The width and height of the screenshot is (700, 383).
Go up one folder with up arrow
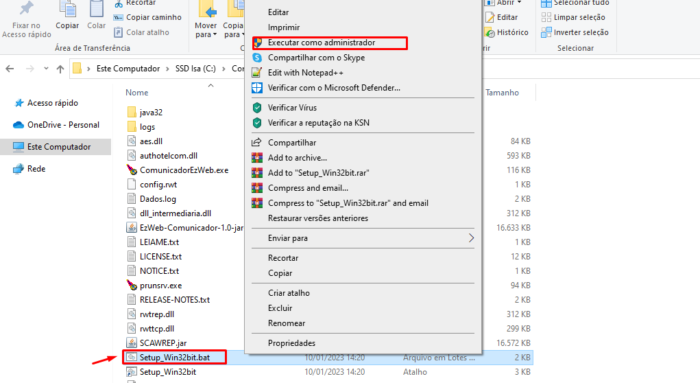click(x=60, y=69)
